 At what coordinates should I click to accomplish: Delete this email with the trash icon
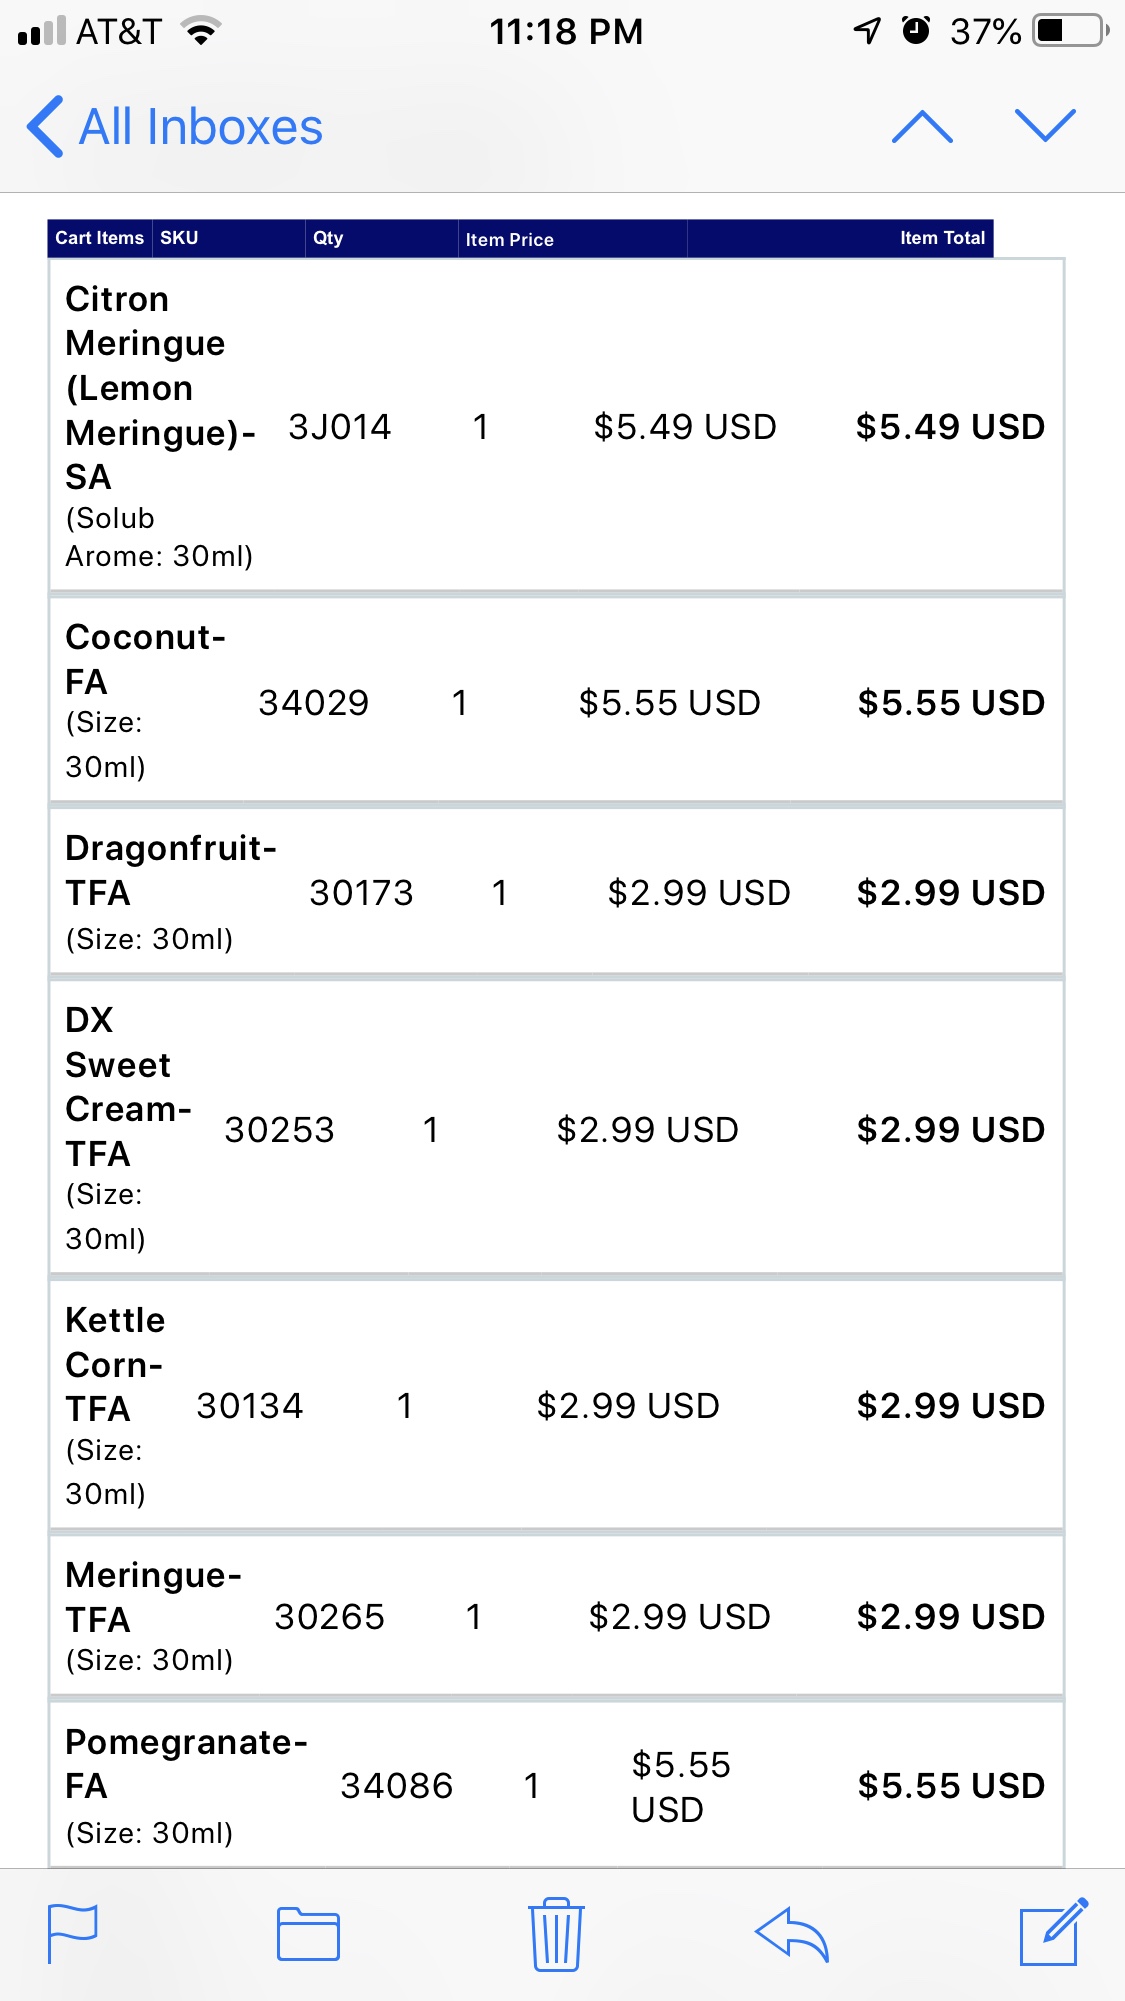point(556,1934)
